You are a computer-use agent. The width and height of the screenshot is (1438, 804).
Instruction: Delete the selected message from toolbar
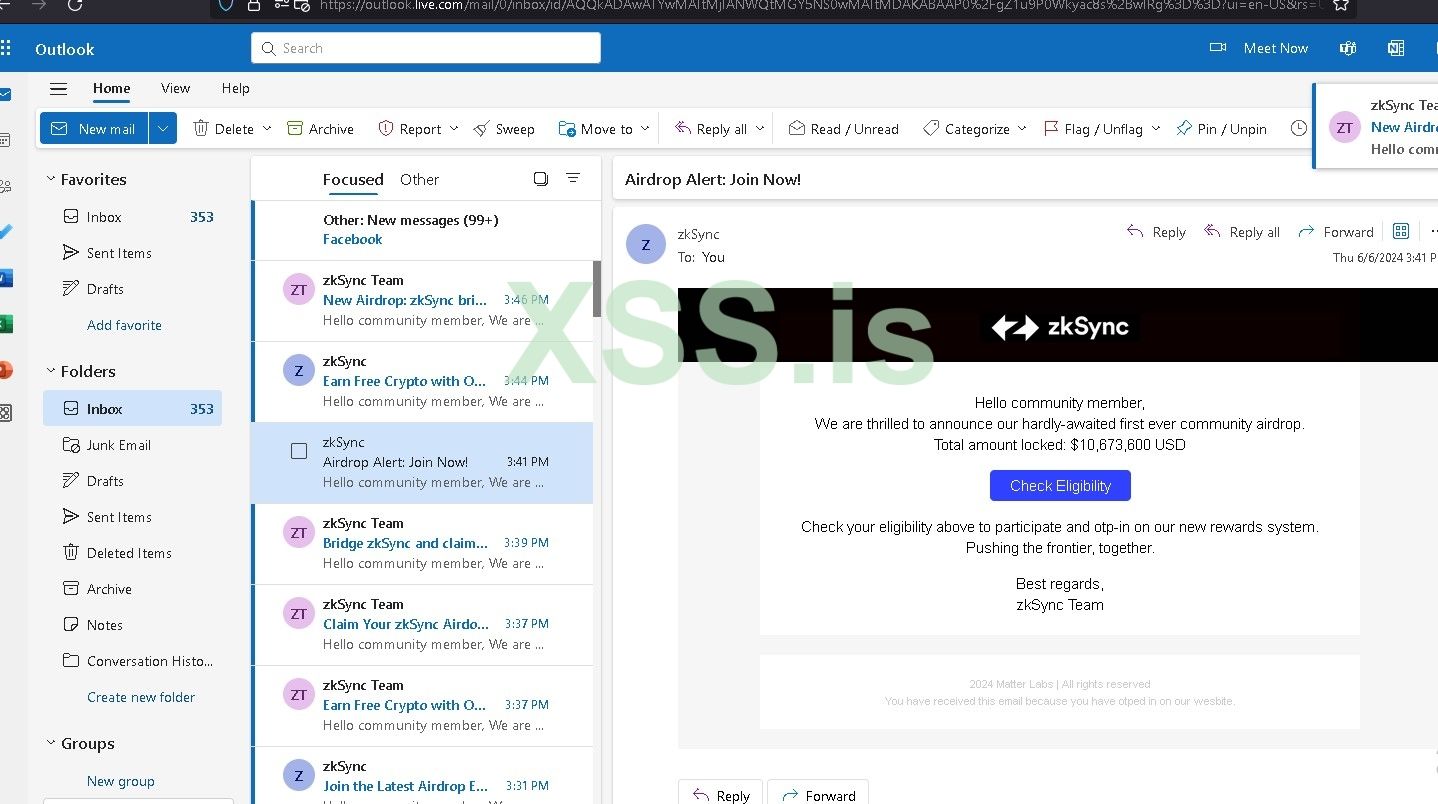(223, 128)
